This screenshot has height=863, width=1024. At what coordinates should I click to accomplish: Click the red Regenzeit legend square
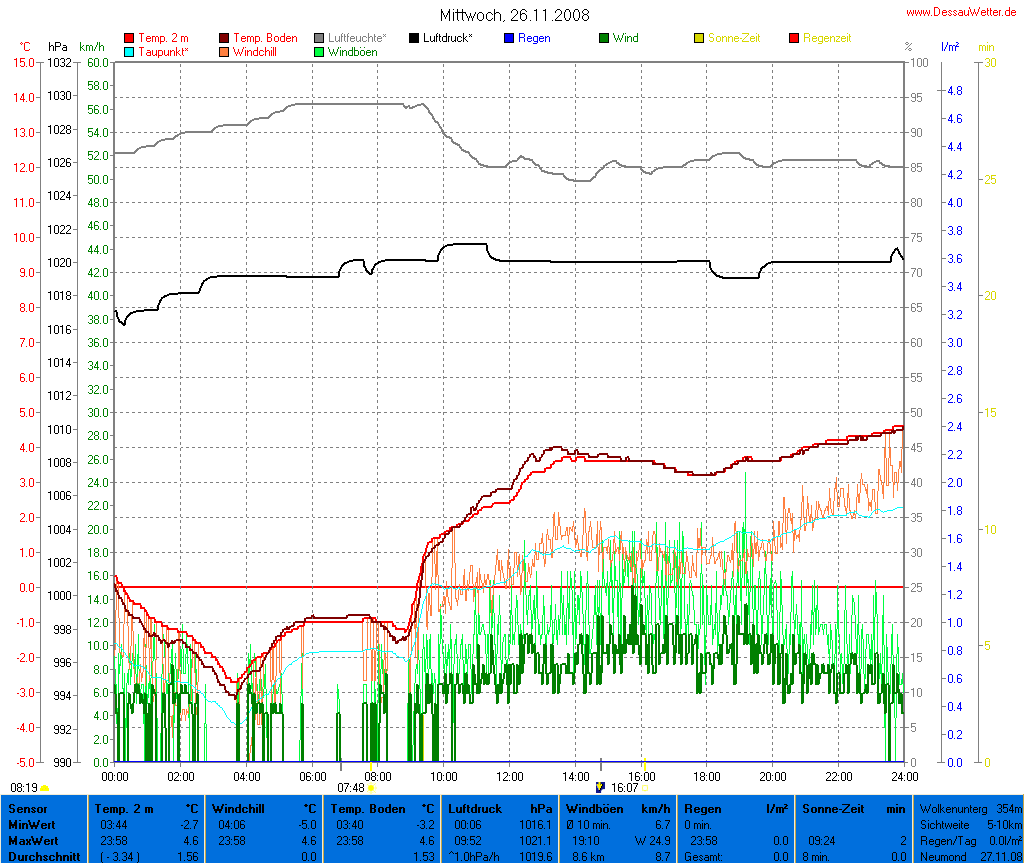(x=795, y=38)
